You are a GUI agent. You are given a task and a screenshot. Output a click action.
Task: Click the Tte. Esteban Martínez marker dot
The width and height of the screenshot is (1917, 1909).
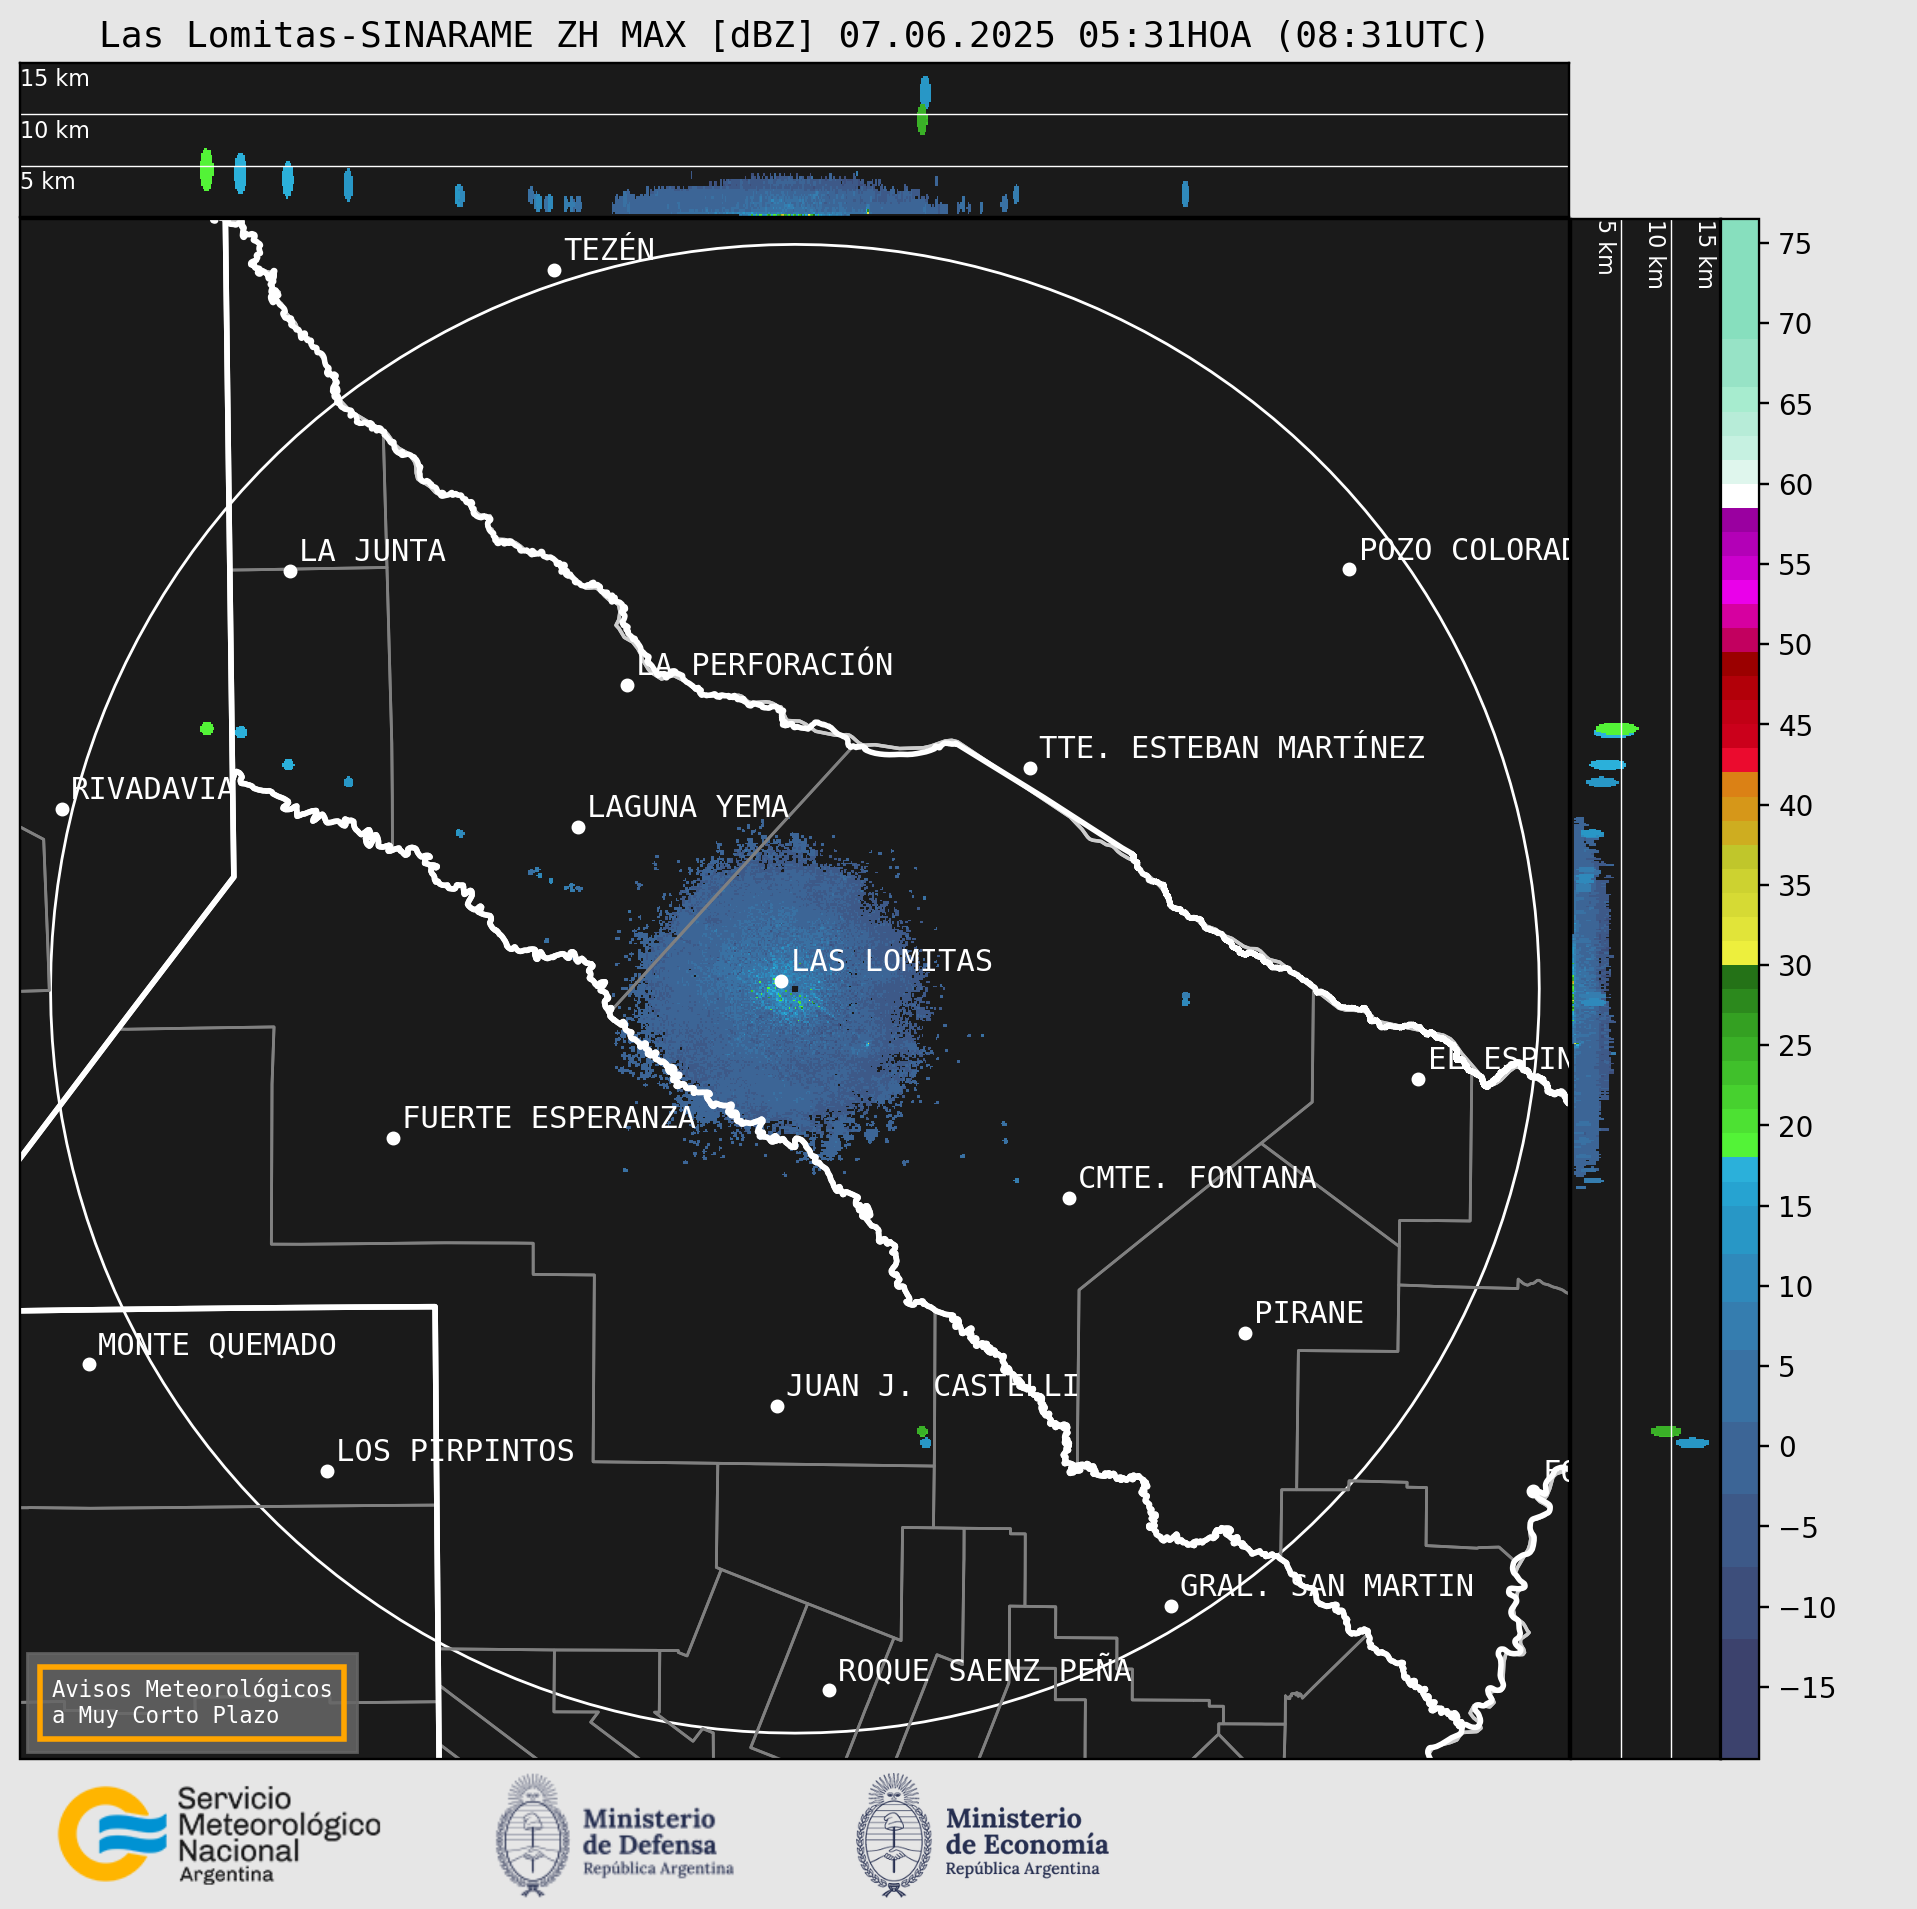coord(1030,768)
